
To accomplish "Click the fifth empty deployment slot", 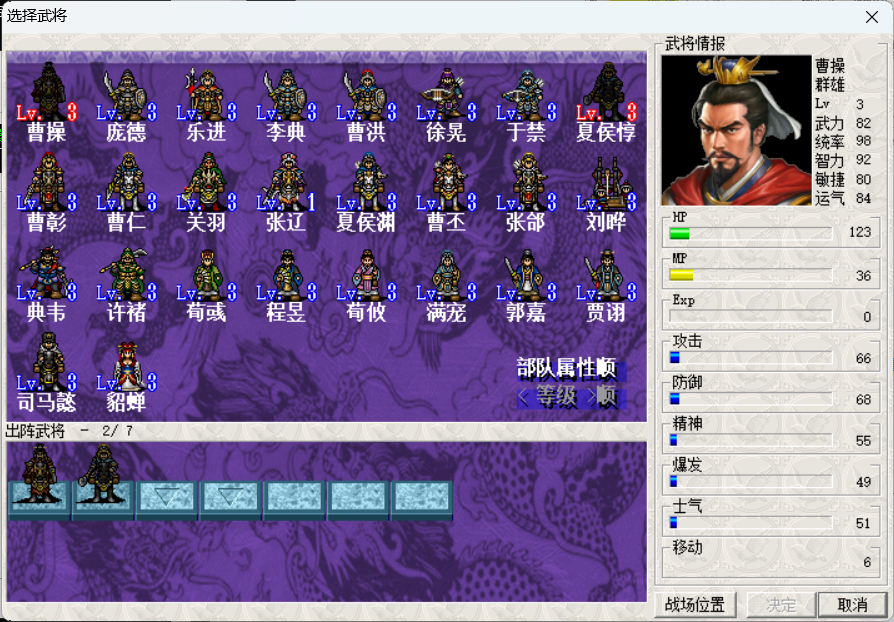I will [295, 499].
